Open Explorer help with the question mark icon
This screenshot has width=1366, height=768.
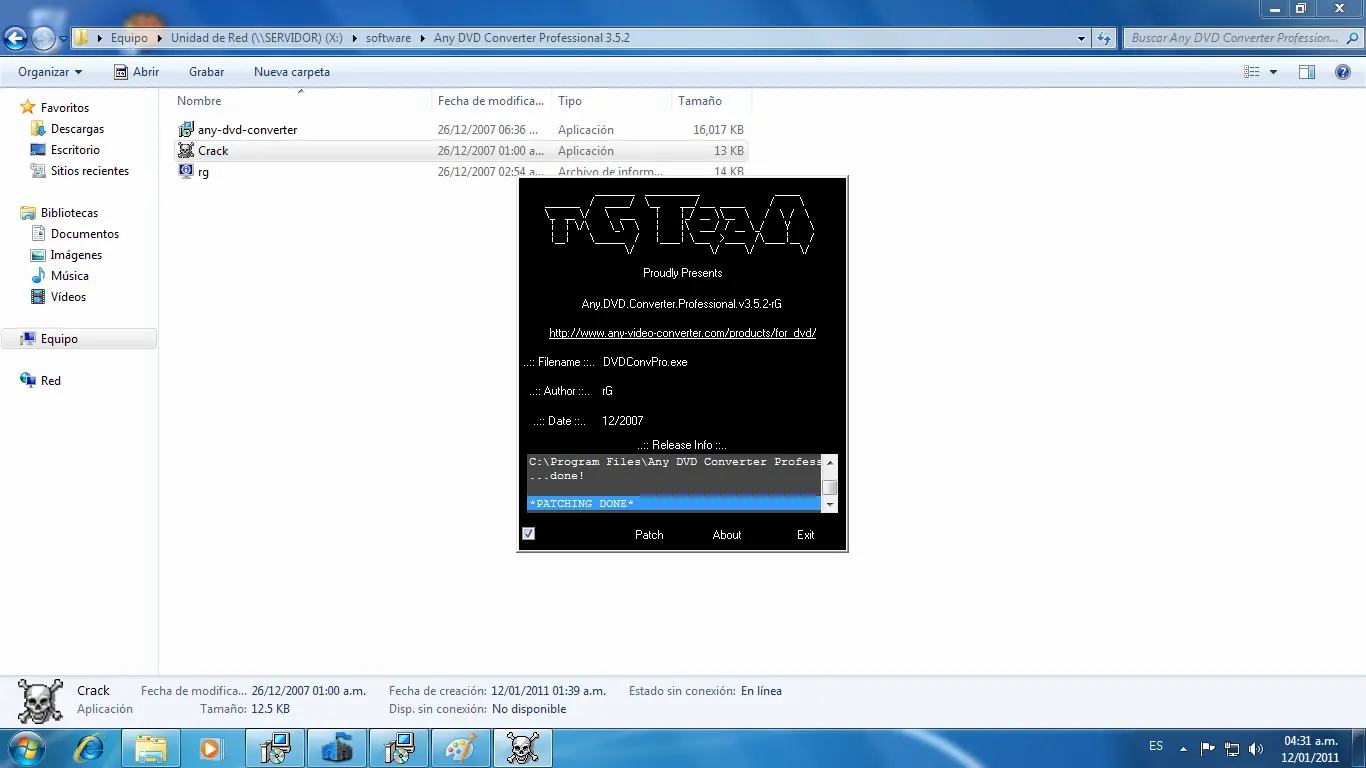1343,72
